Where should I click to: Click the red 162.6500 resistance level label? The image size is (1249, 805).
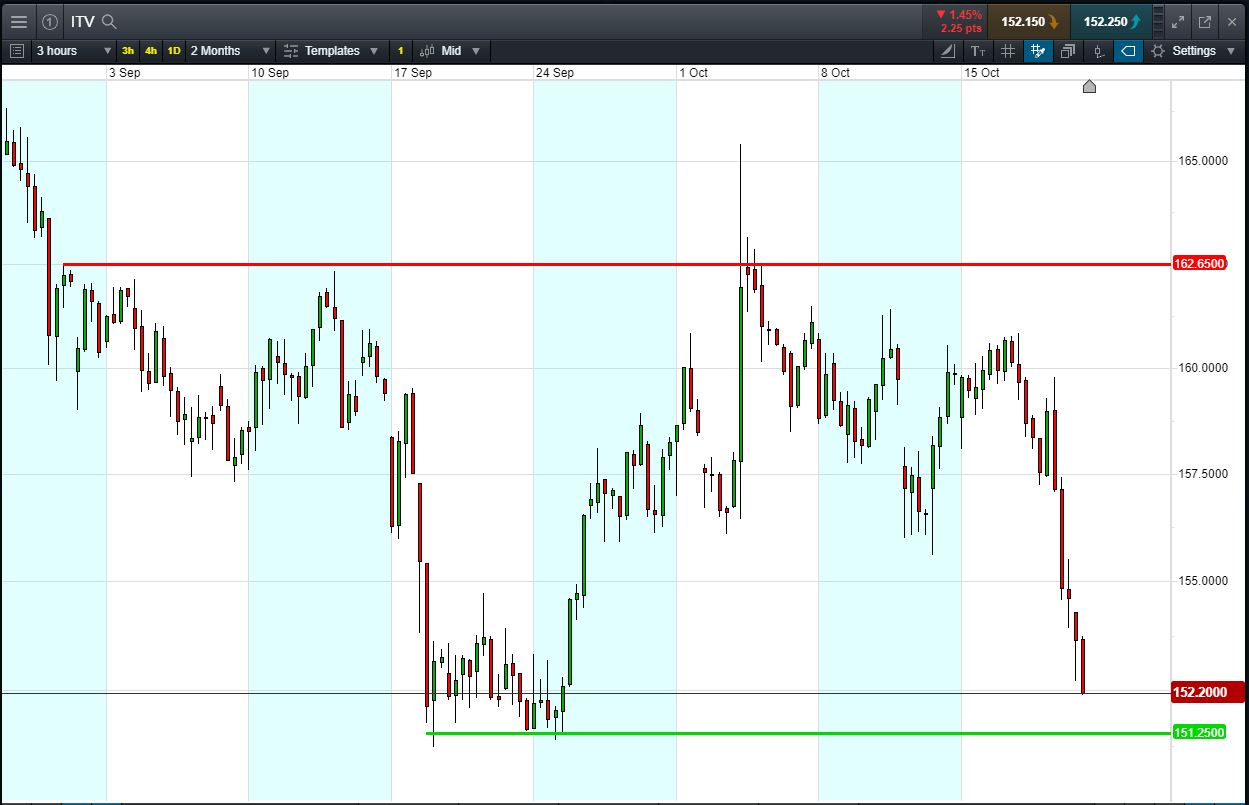click(x=1198, y=264)
